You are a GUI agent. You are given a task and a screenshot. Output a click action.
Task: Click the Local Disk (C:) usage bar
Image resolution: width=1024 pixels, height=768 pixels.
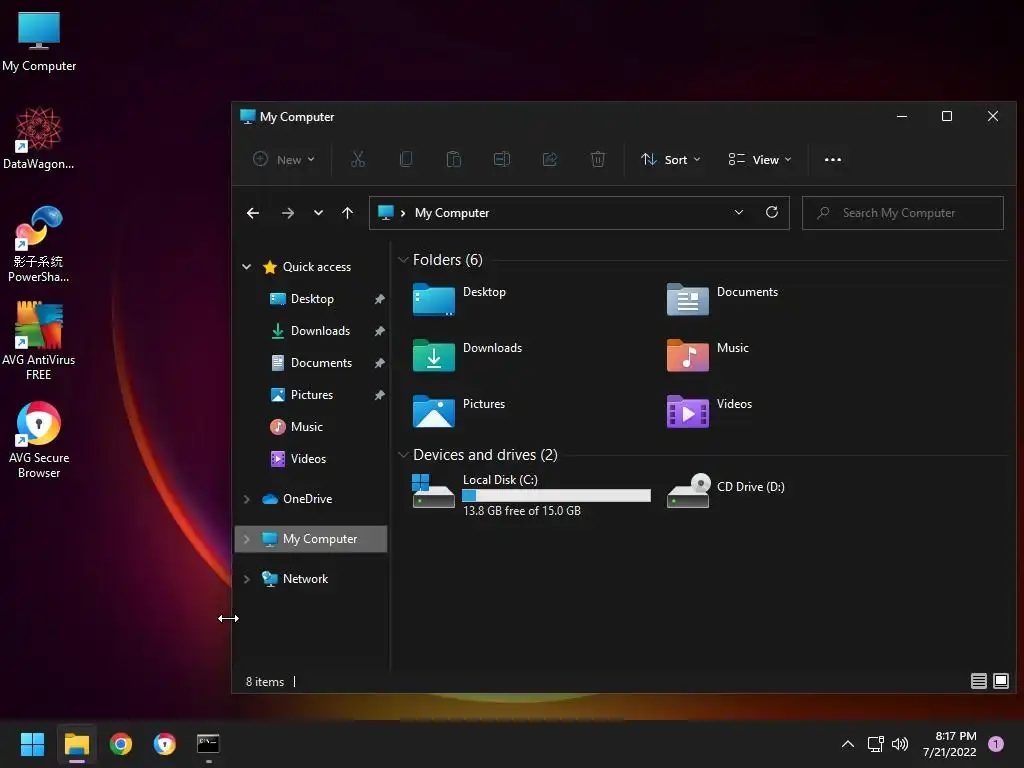[x=556, y=496]
